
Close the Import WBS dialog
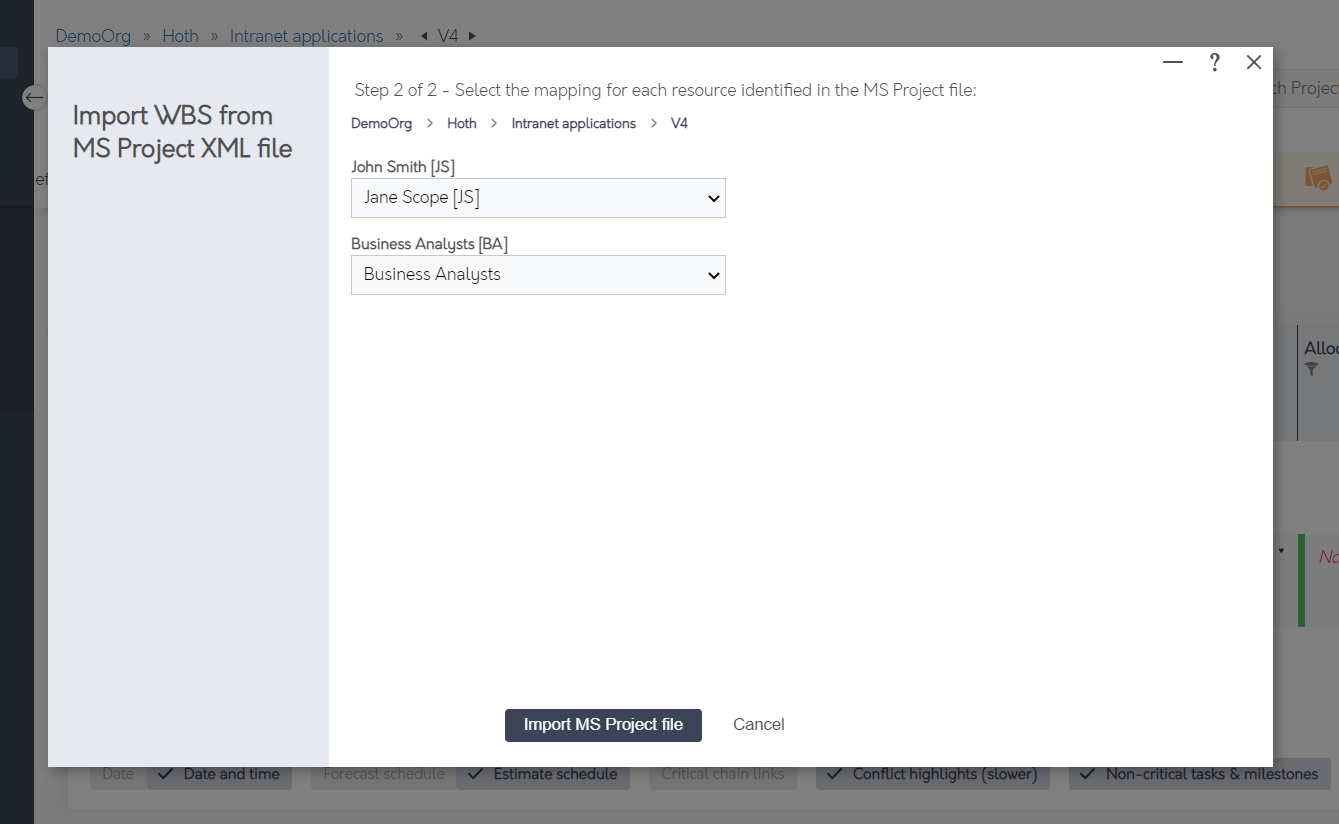coord(1253,62)
